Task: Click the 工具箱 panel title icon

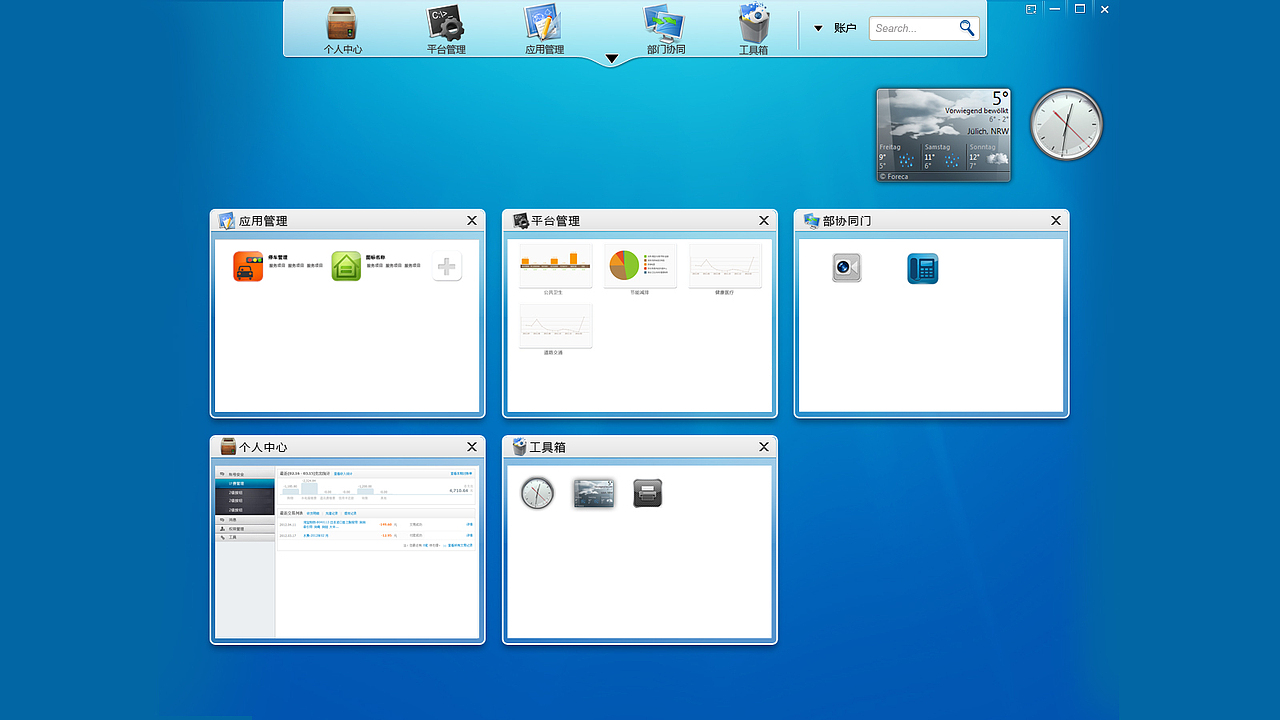Action: 520,447
